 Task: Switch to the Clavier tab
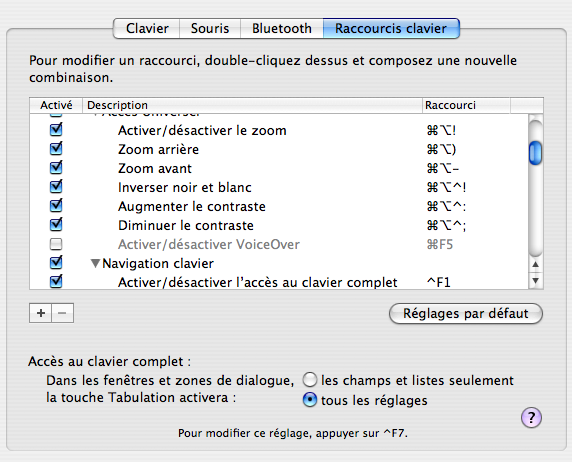coord(147,28)
